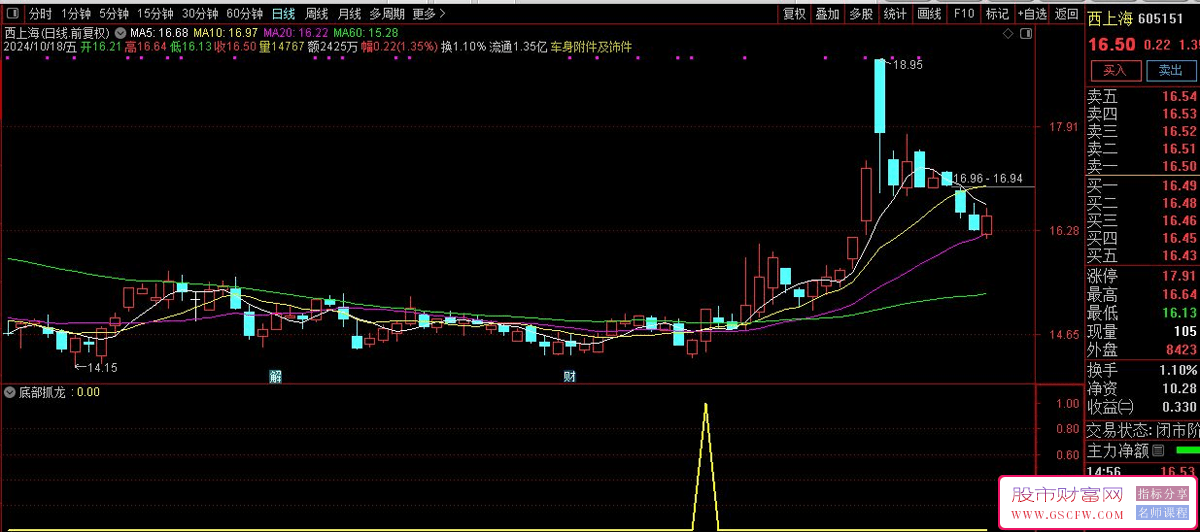1200x532 pixels.
Task: Select the 30分钟 period tab
Action: click(200, 14)
